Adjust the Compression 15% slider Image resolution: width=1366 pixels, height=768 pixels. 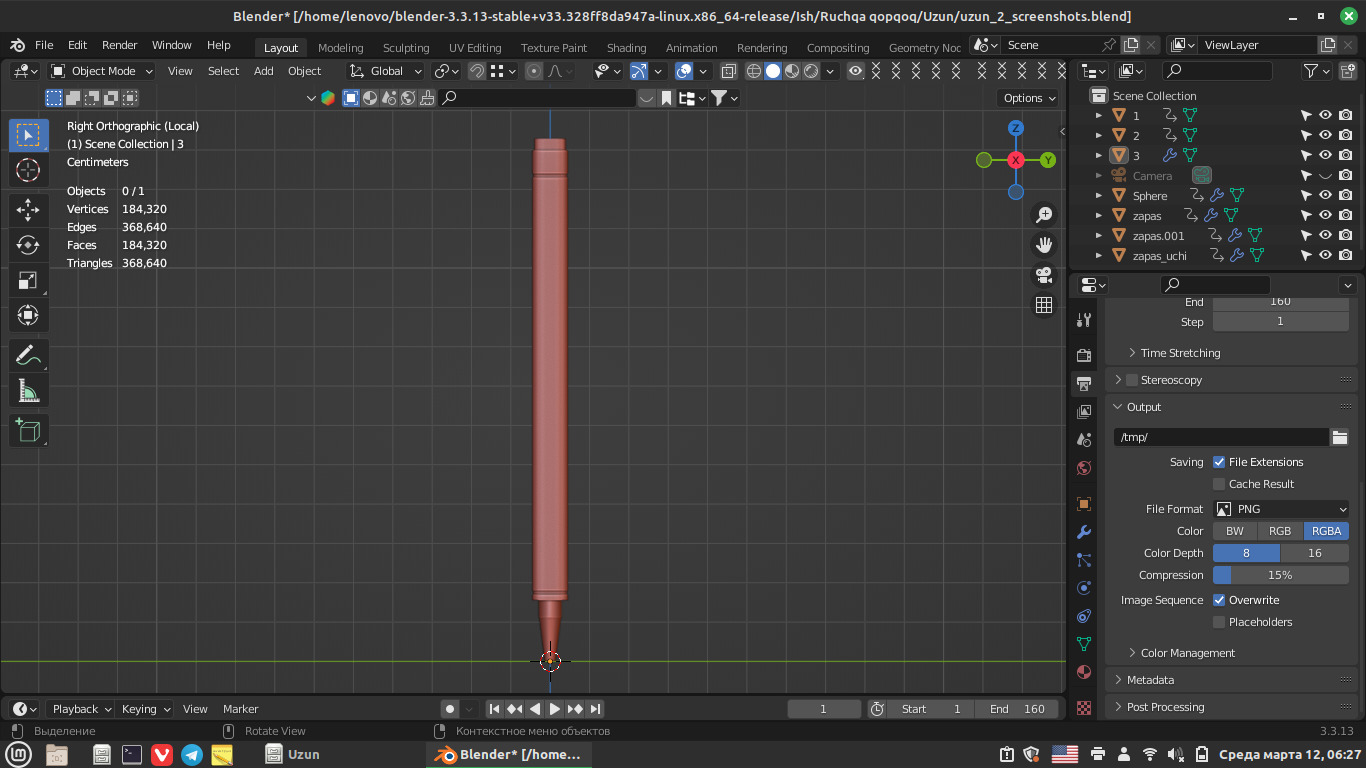(1281, 575)
